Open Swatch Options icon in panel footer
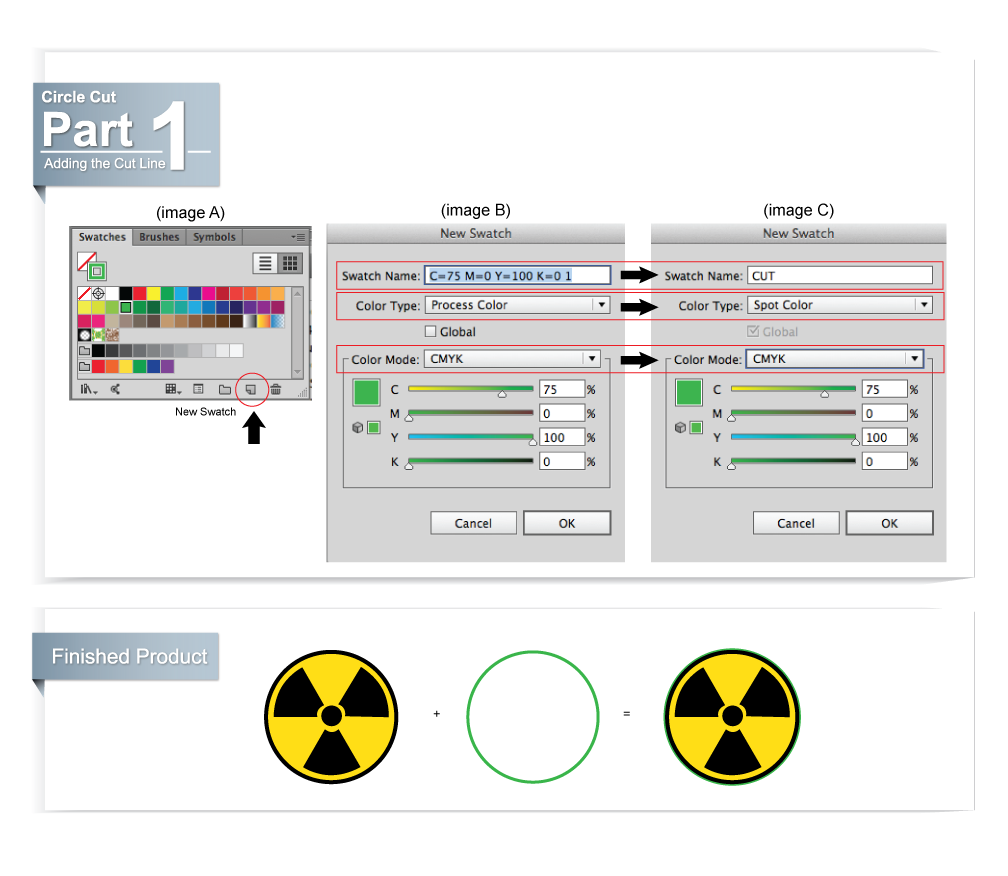The height and width of the screenshot is (876, 1008). click(x=199, y=389)
